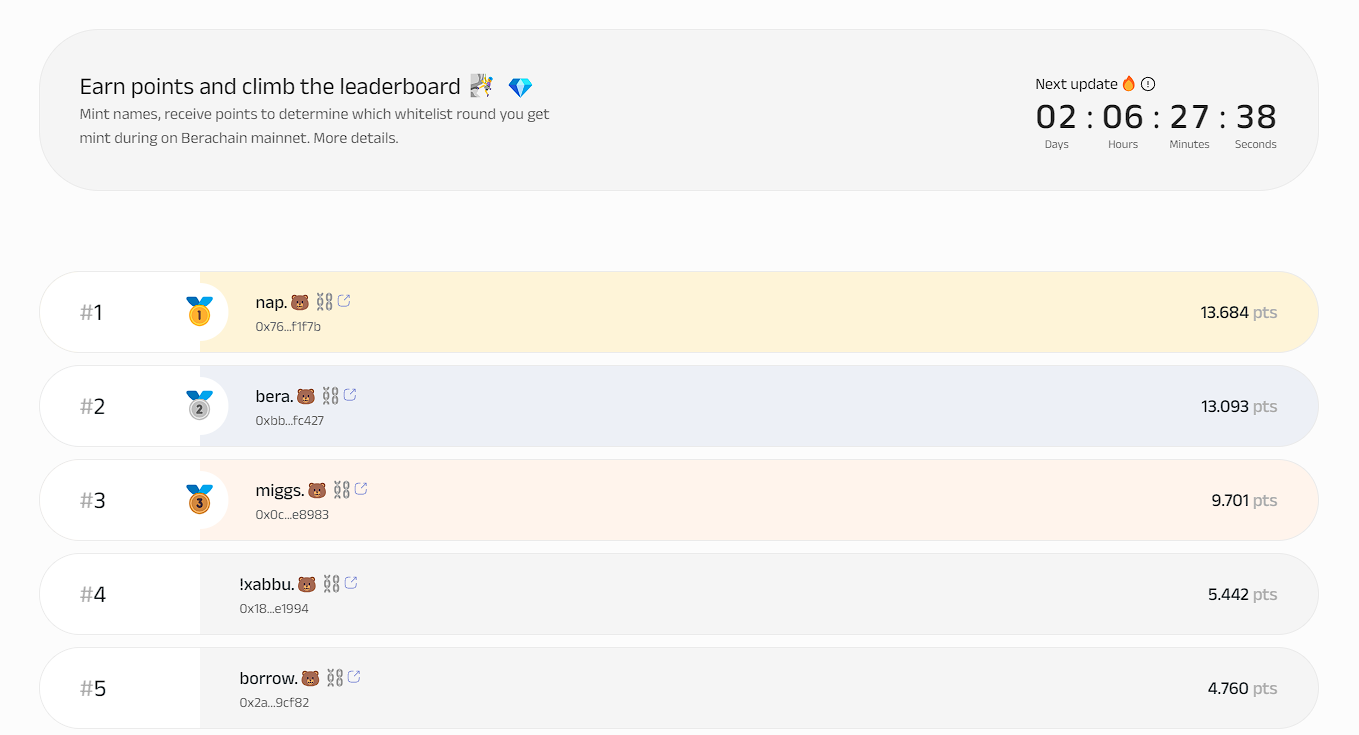Click the chain icon next to miggs
1359x735 pixels.
(x=341, y=489)
